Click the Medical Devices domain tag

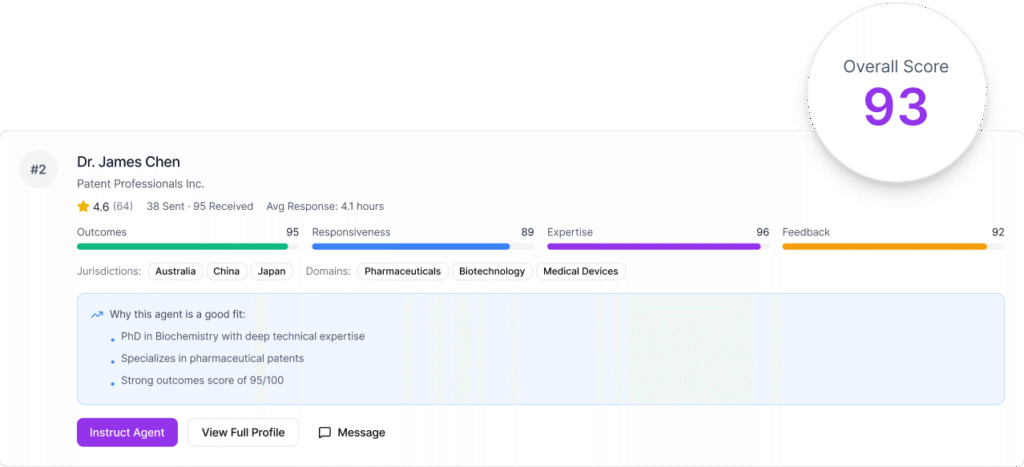click(581, 271)
